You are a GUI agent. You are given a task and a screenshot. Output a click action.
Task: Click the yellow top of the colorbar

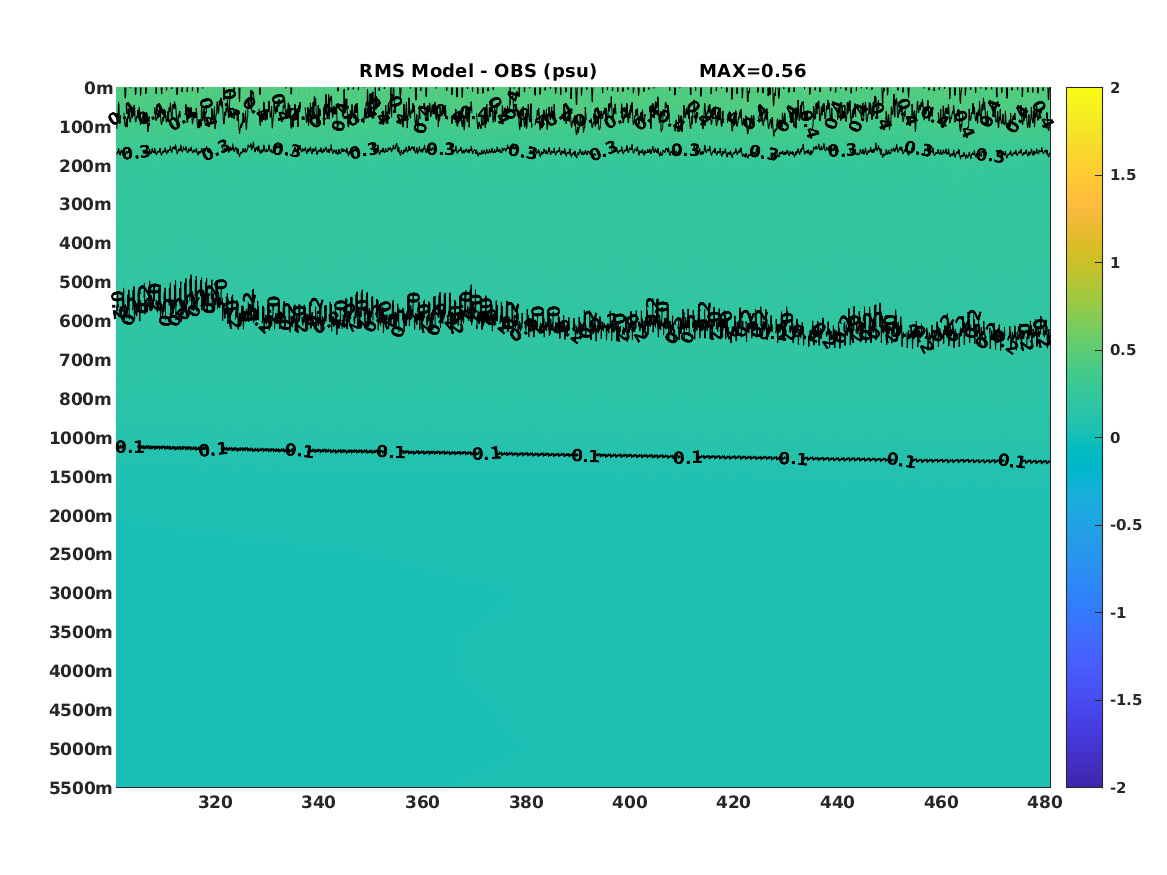[1084, 92]
